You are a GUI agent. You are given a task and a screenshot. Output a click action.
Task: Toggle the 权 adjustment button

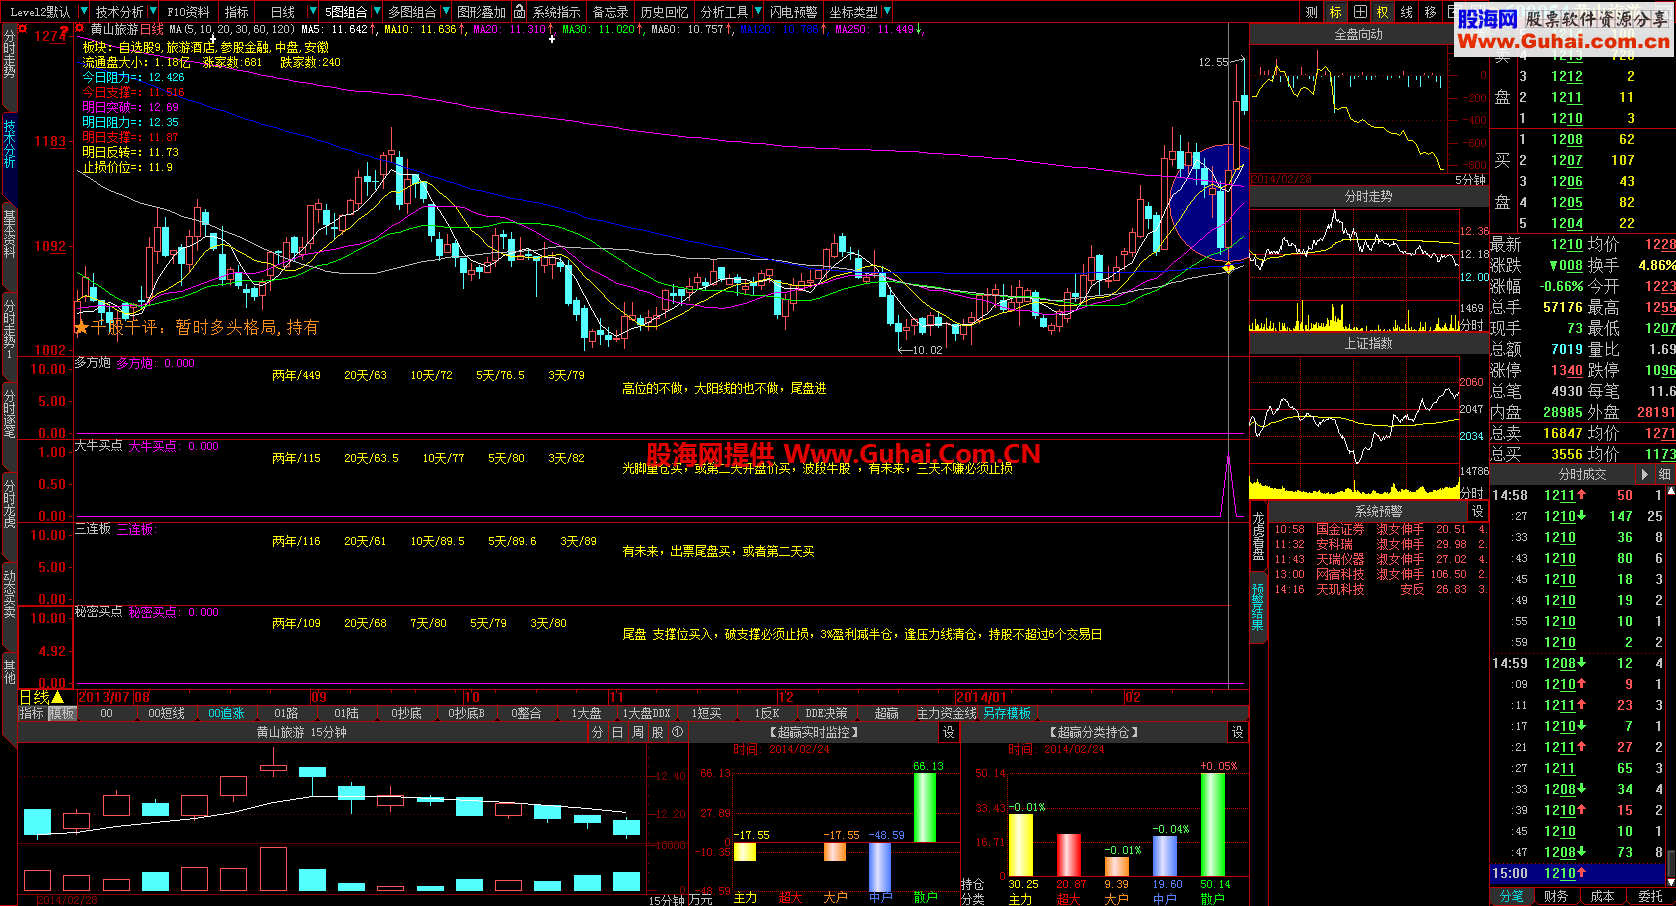[1383, 12]
